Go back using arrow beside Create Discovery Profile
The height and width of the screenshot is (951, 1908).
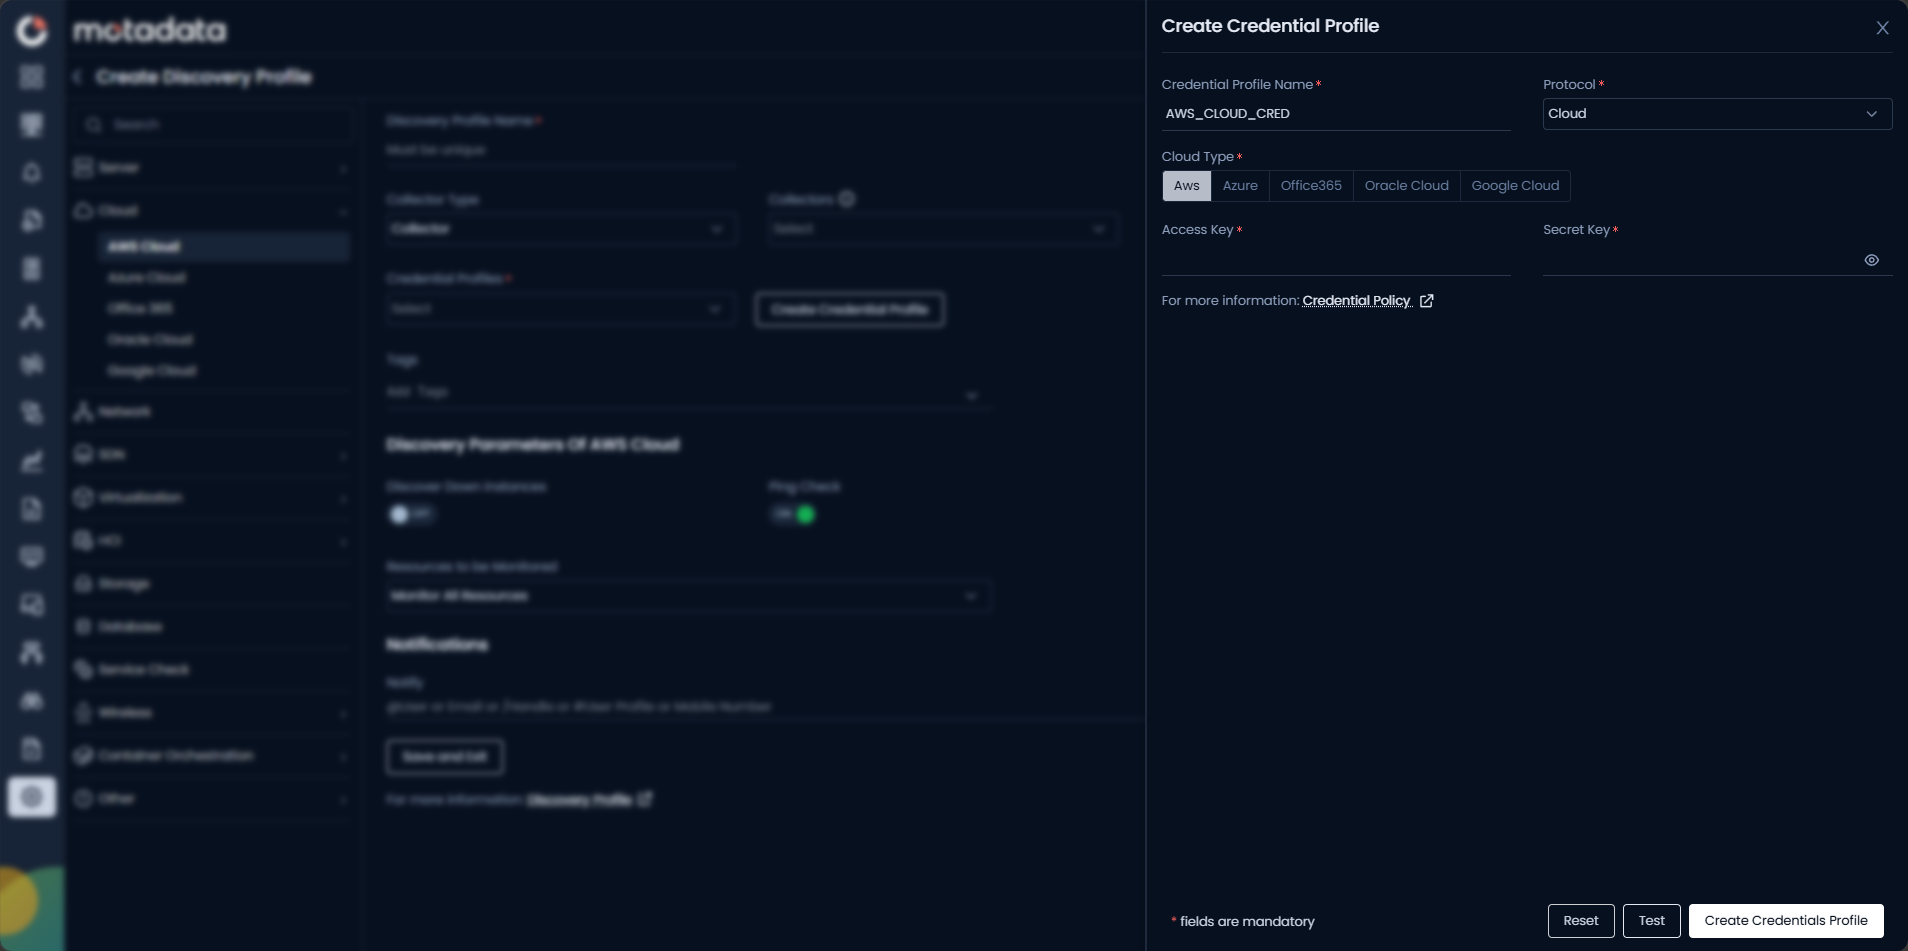78,77
